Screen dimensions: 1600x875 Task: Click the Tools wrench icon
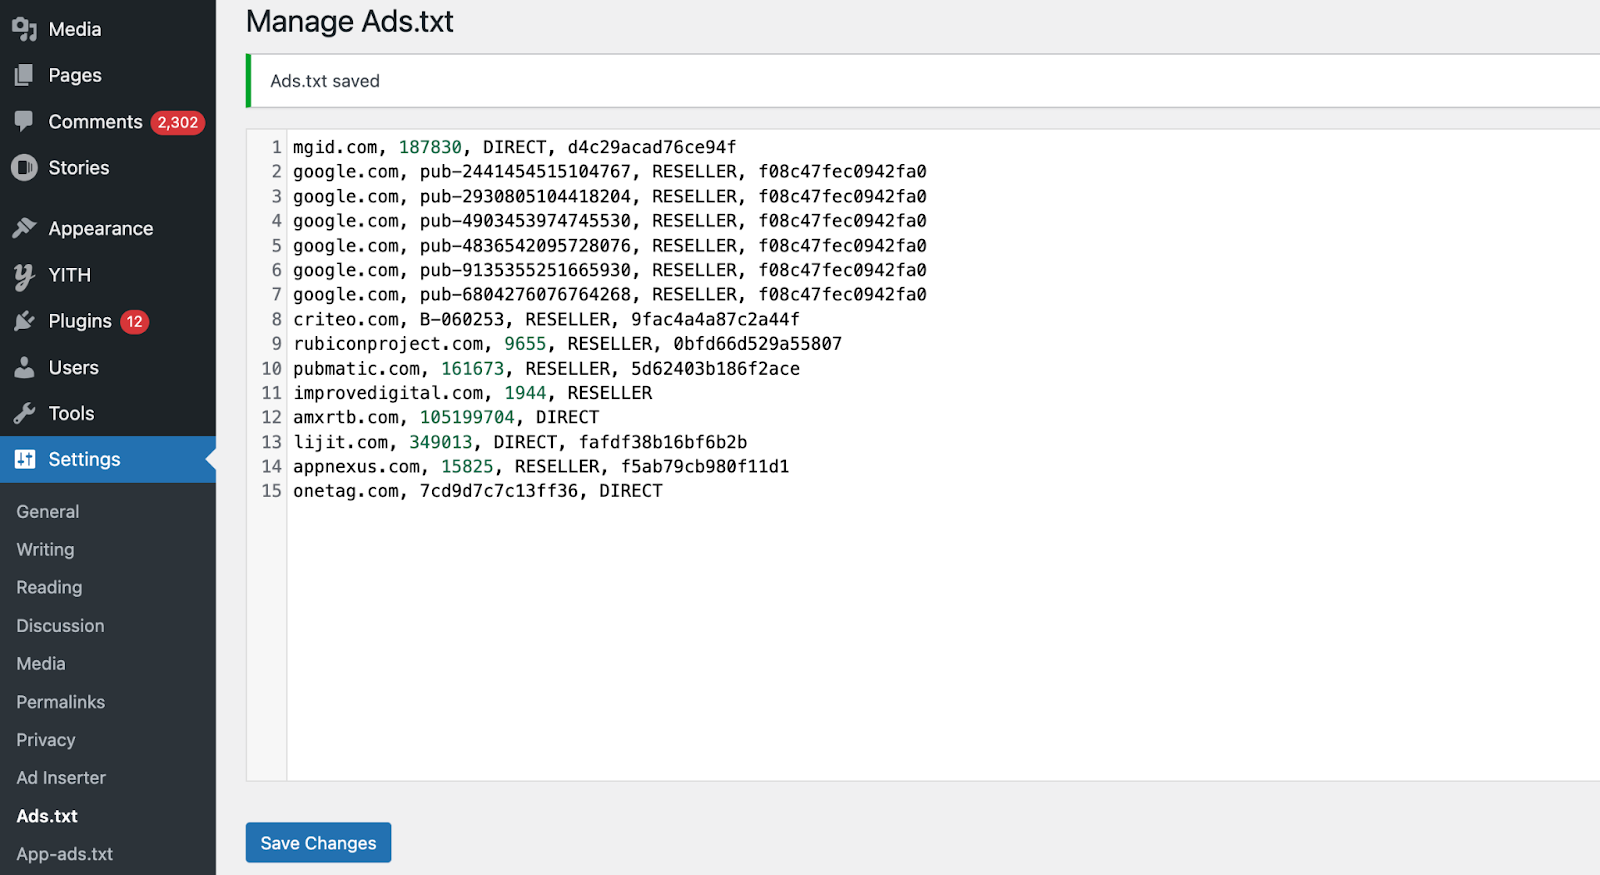[x=24, y=413]
